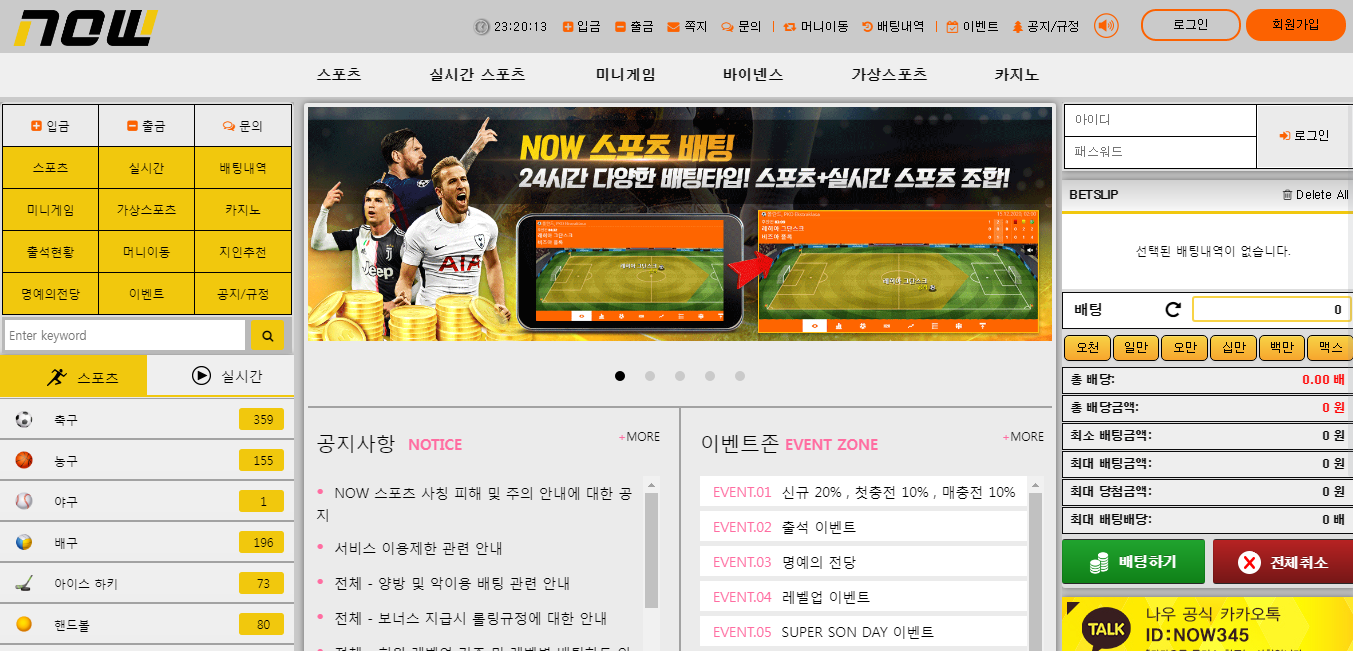Click the Enter keyword search field

125,335
